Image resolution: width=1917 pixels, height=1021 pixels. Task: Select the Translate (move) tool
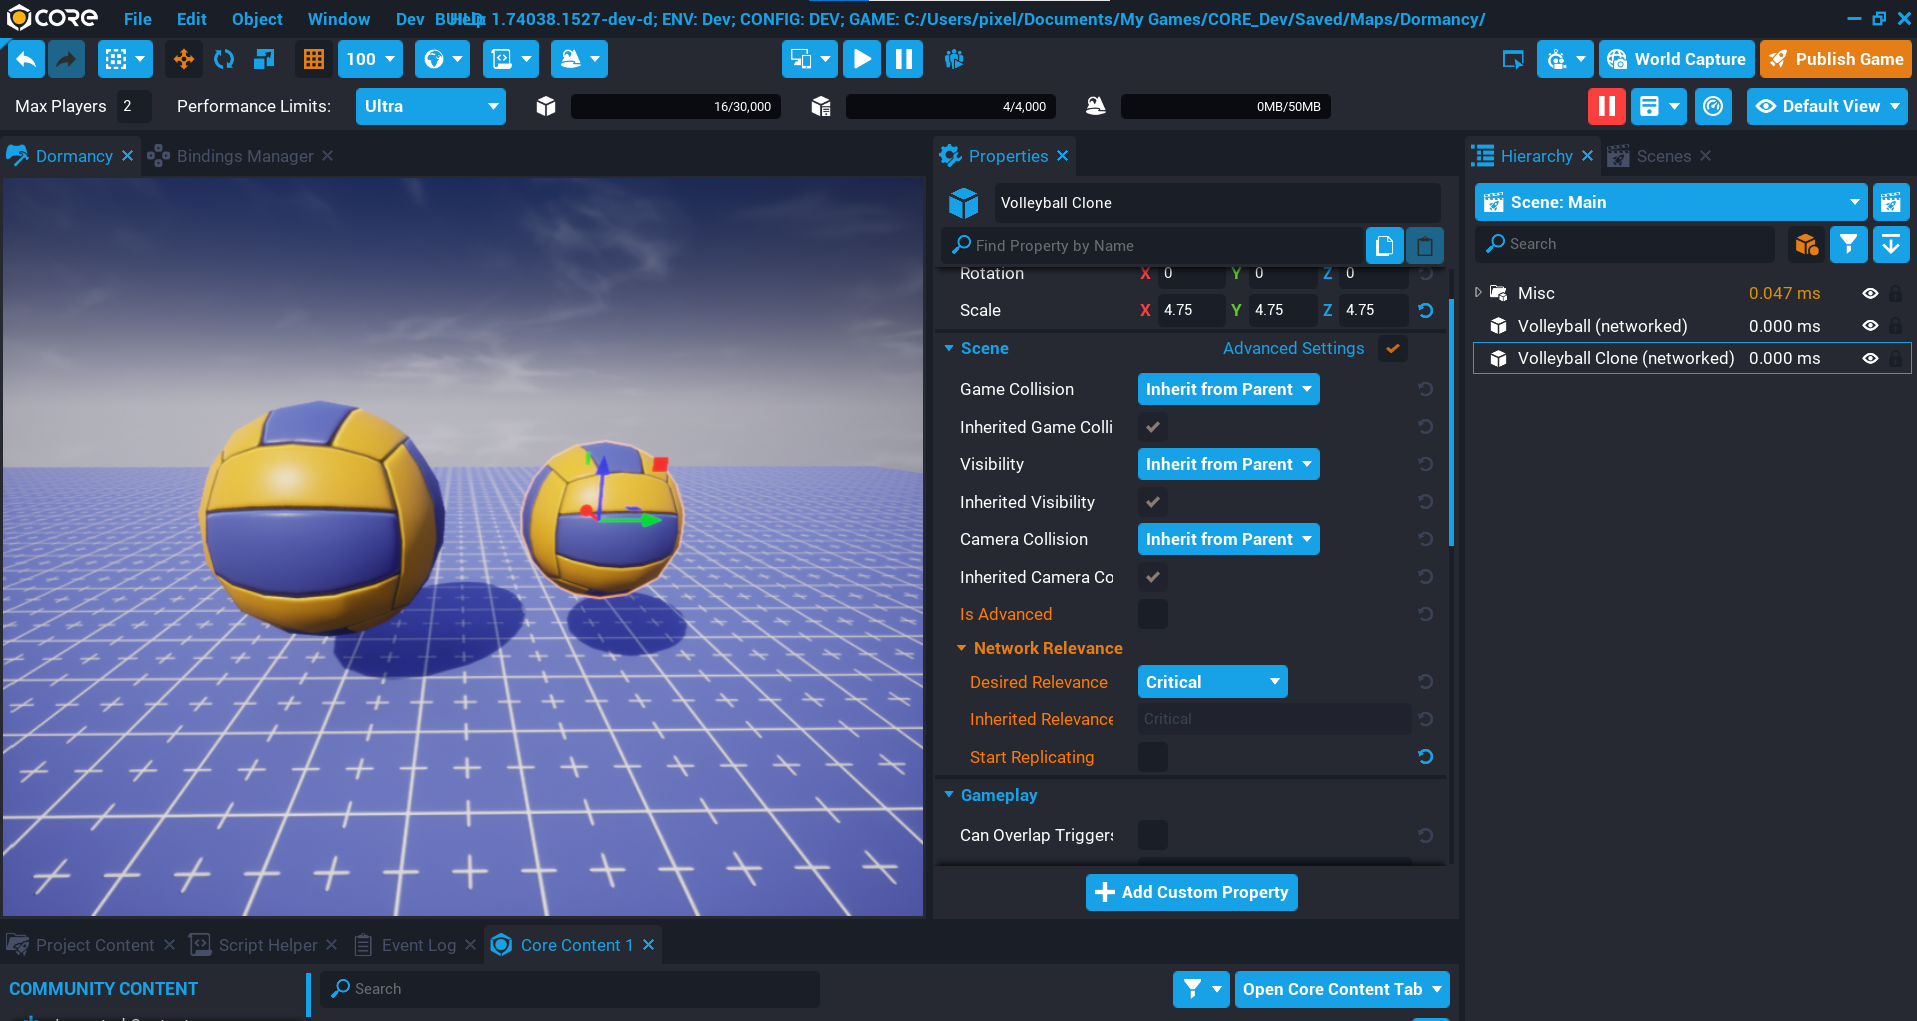tap(184, 60)
